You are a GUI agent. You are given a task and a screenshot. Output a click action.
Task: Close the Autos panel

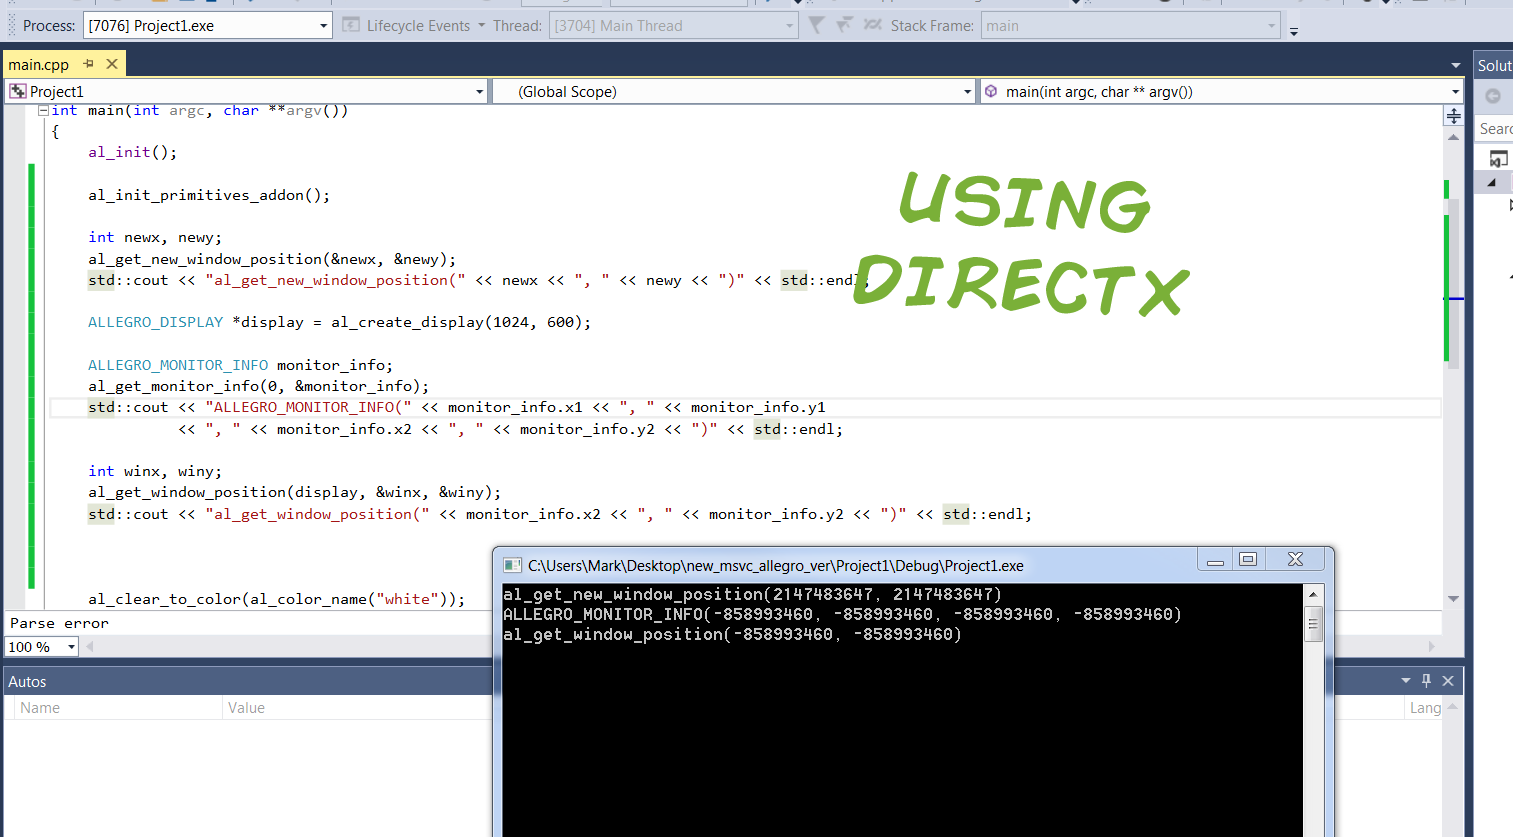pos(1447,681)
